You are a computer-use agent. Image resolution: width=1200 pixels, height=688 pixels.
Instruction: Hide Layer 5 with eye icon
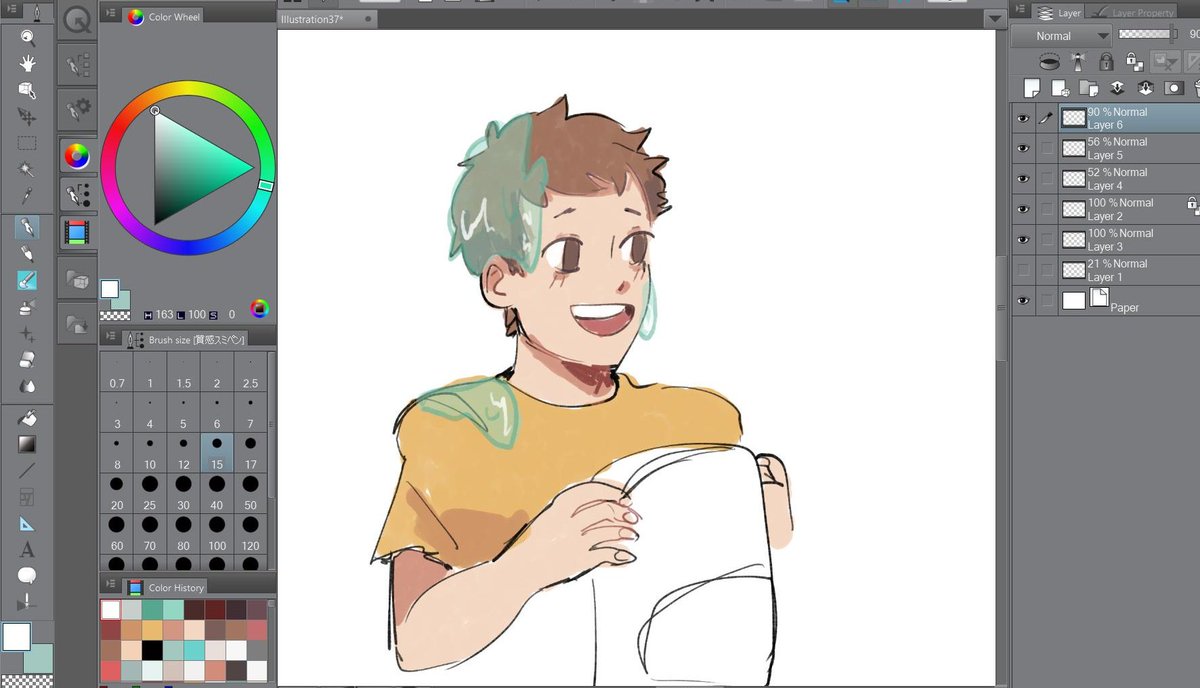click(x=1023, y=148)
